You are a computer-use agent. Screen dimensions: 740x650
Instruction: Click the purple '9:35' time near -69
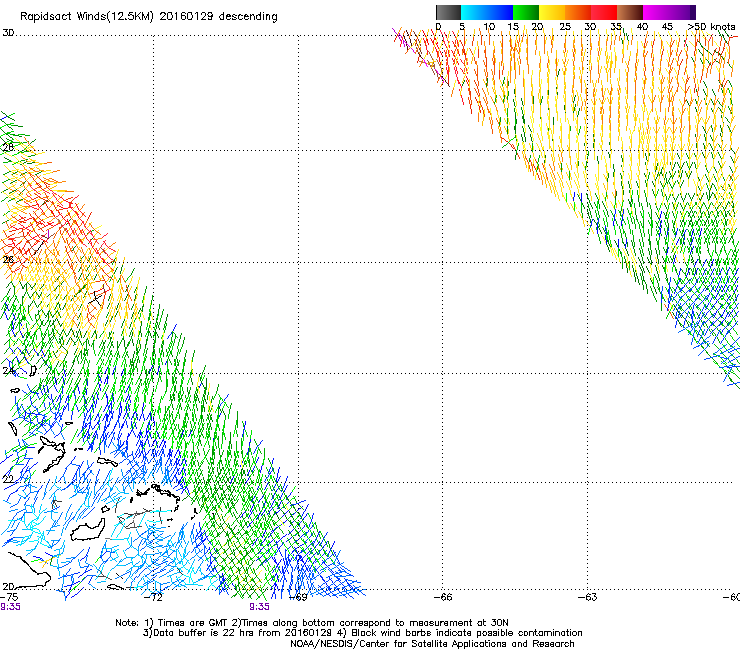[x=259, y=607]
